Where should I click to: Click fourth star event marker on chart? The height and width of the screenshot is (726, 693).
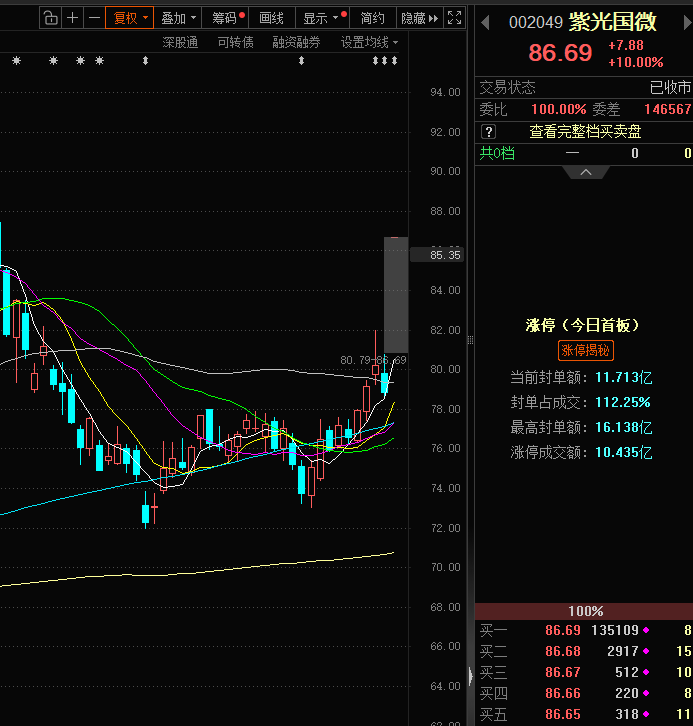click(100, 61)
